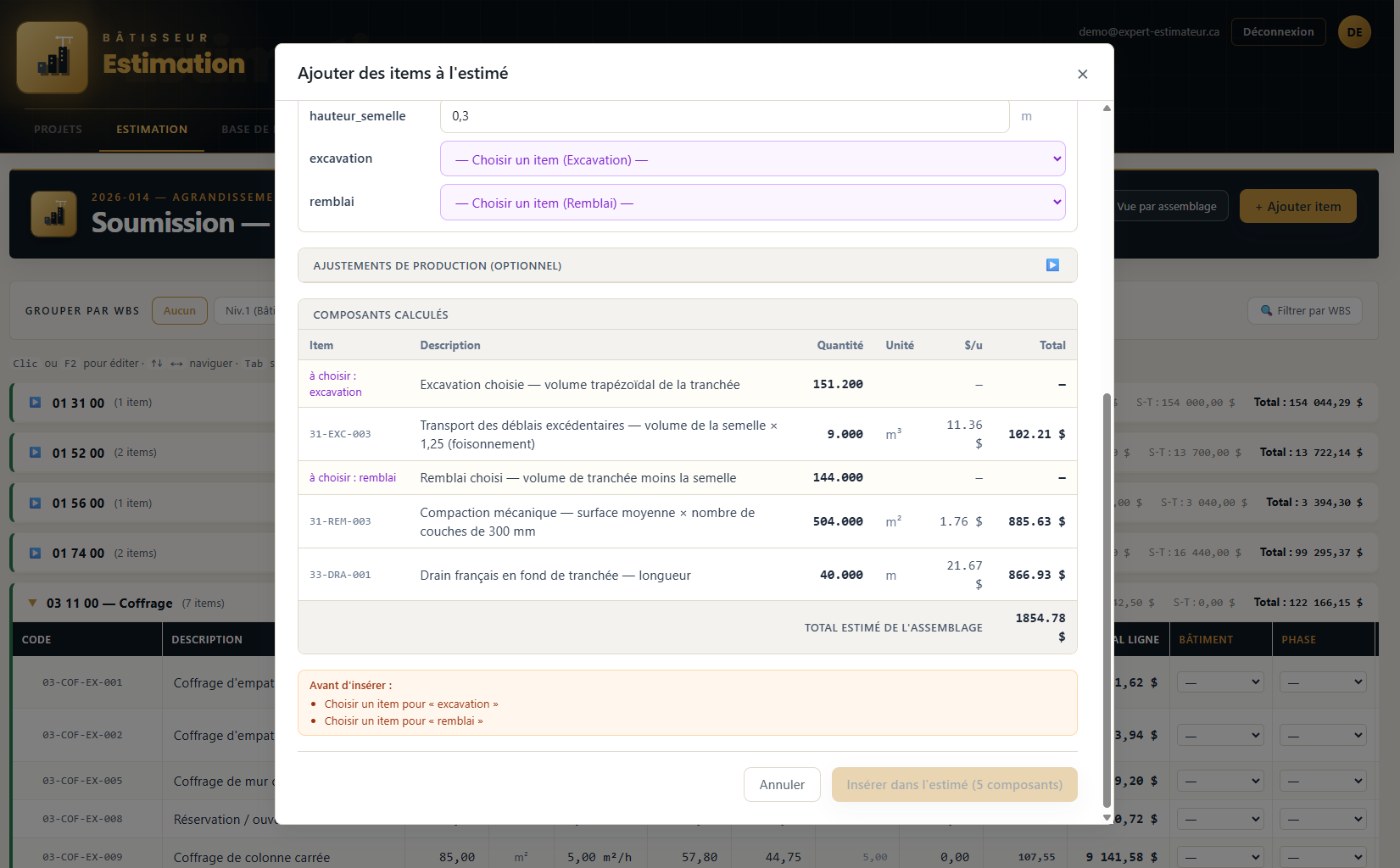The width and height of the screenshot is (1400, 868).
Task: Open Phase dropdown for 03-COF-EX-002 row
Action: pyautogui.click(x=1322, y=735)
